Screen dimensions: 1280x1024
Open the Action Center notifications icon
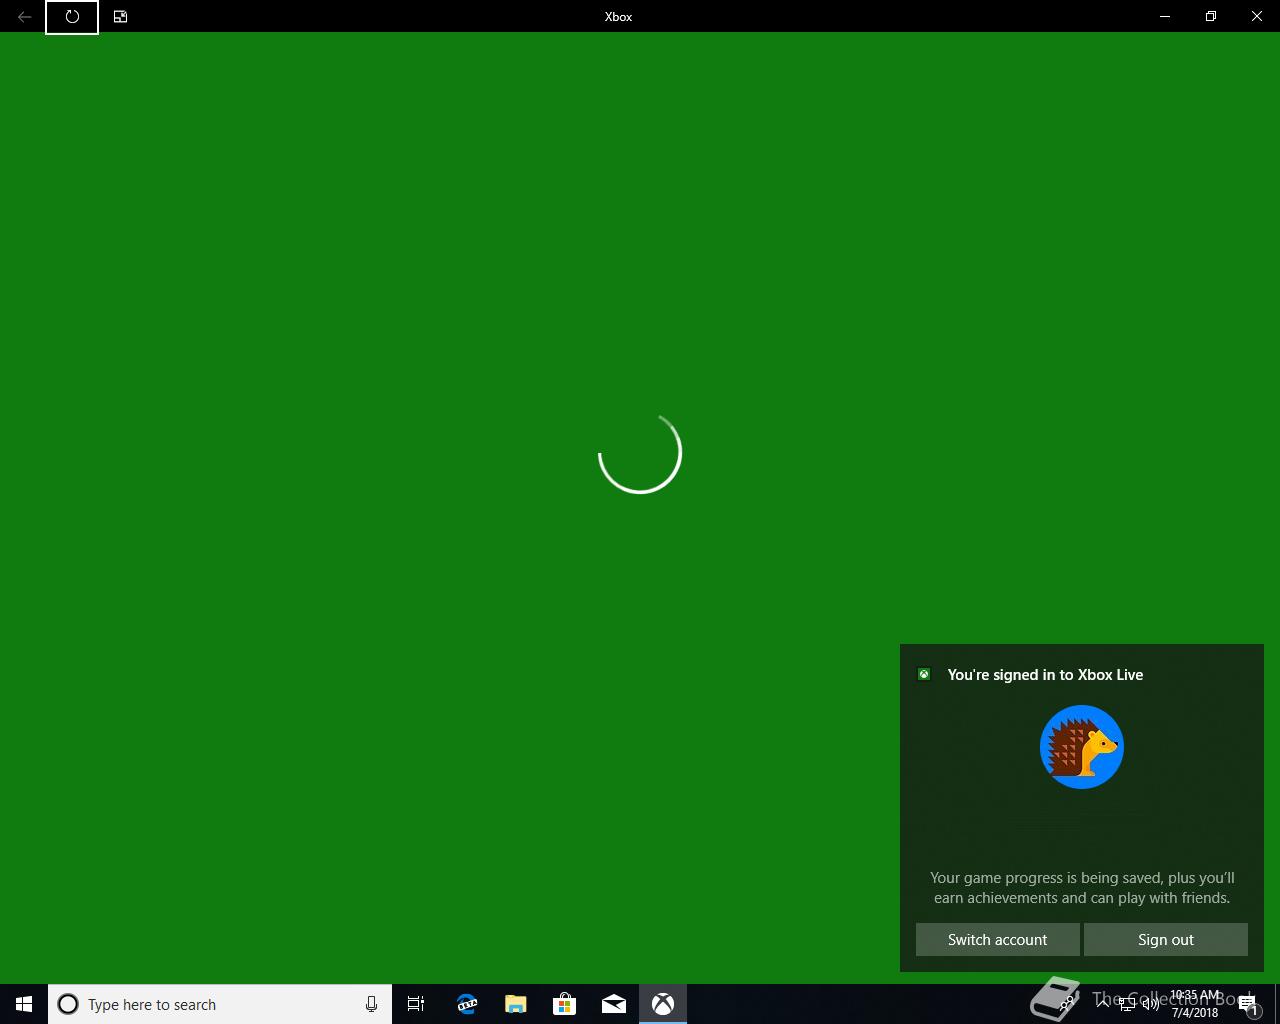point(1248,1004)
